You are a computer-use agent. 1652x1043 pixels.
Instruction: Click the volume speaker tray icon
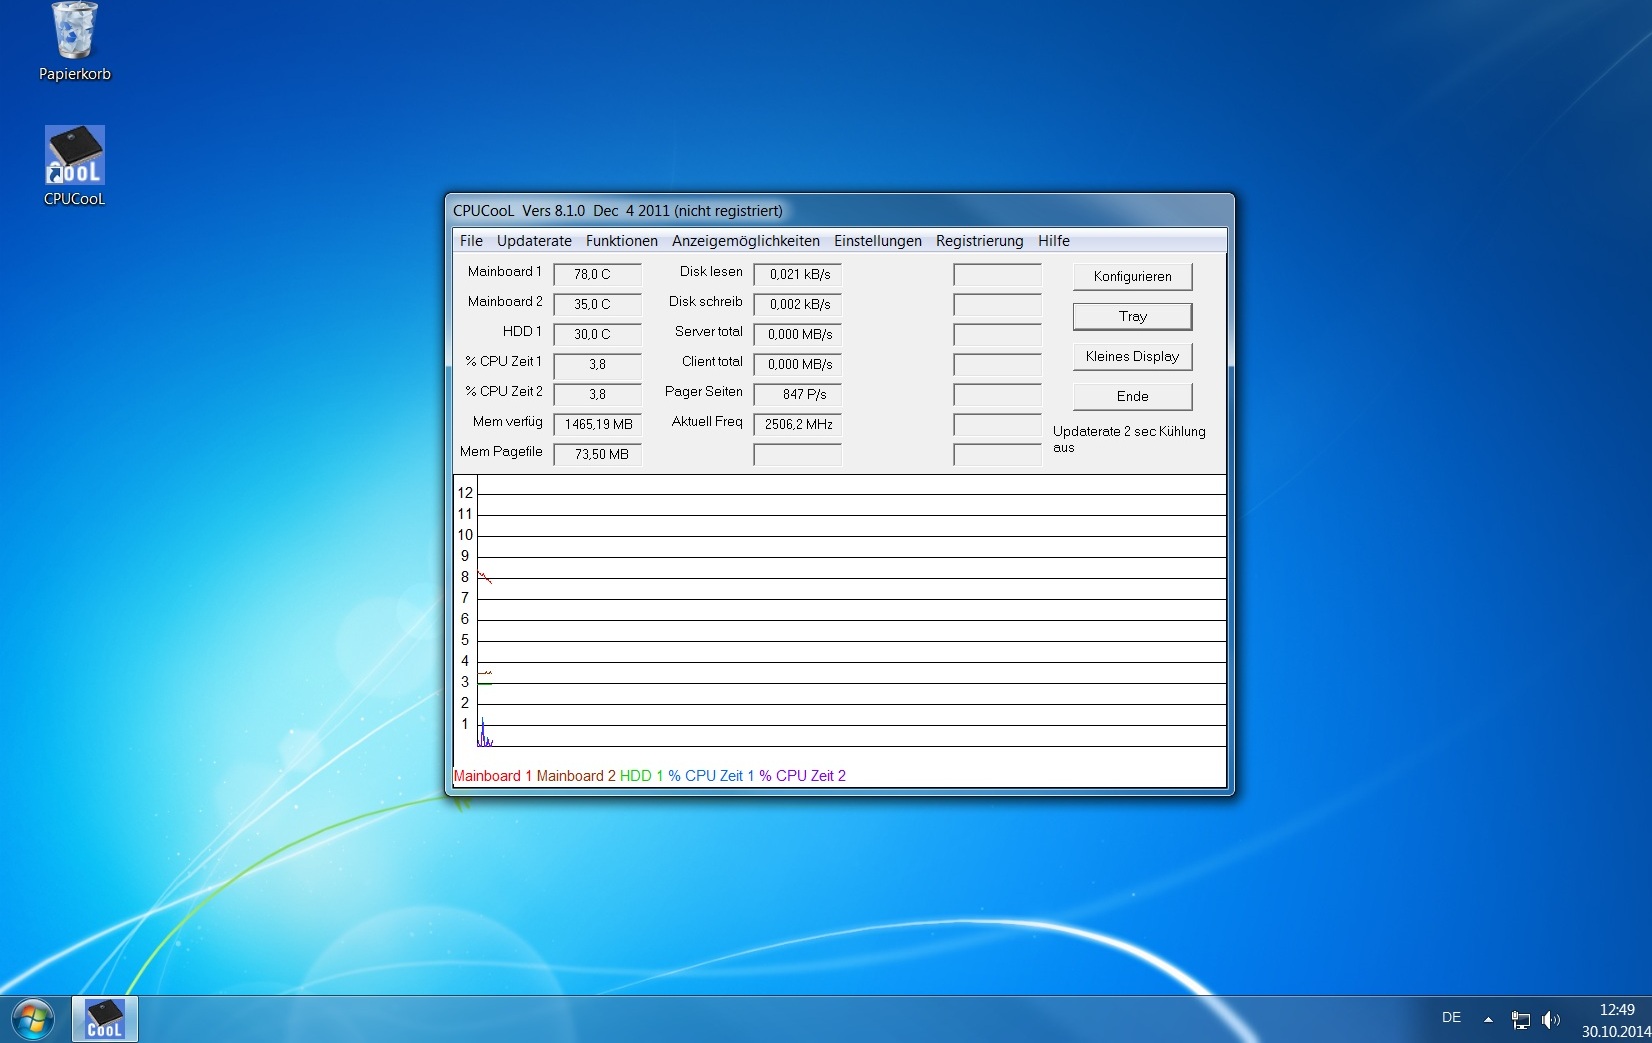pos(1550,1020)
